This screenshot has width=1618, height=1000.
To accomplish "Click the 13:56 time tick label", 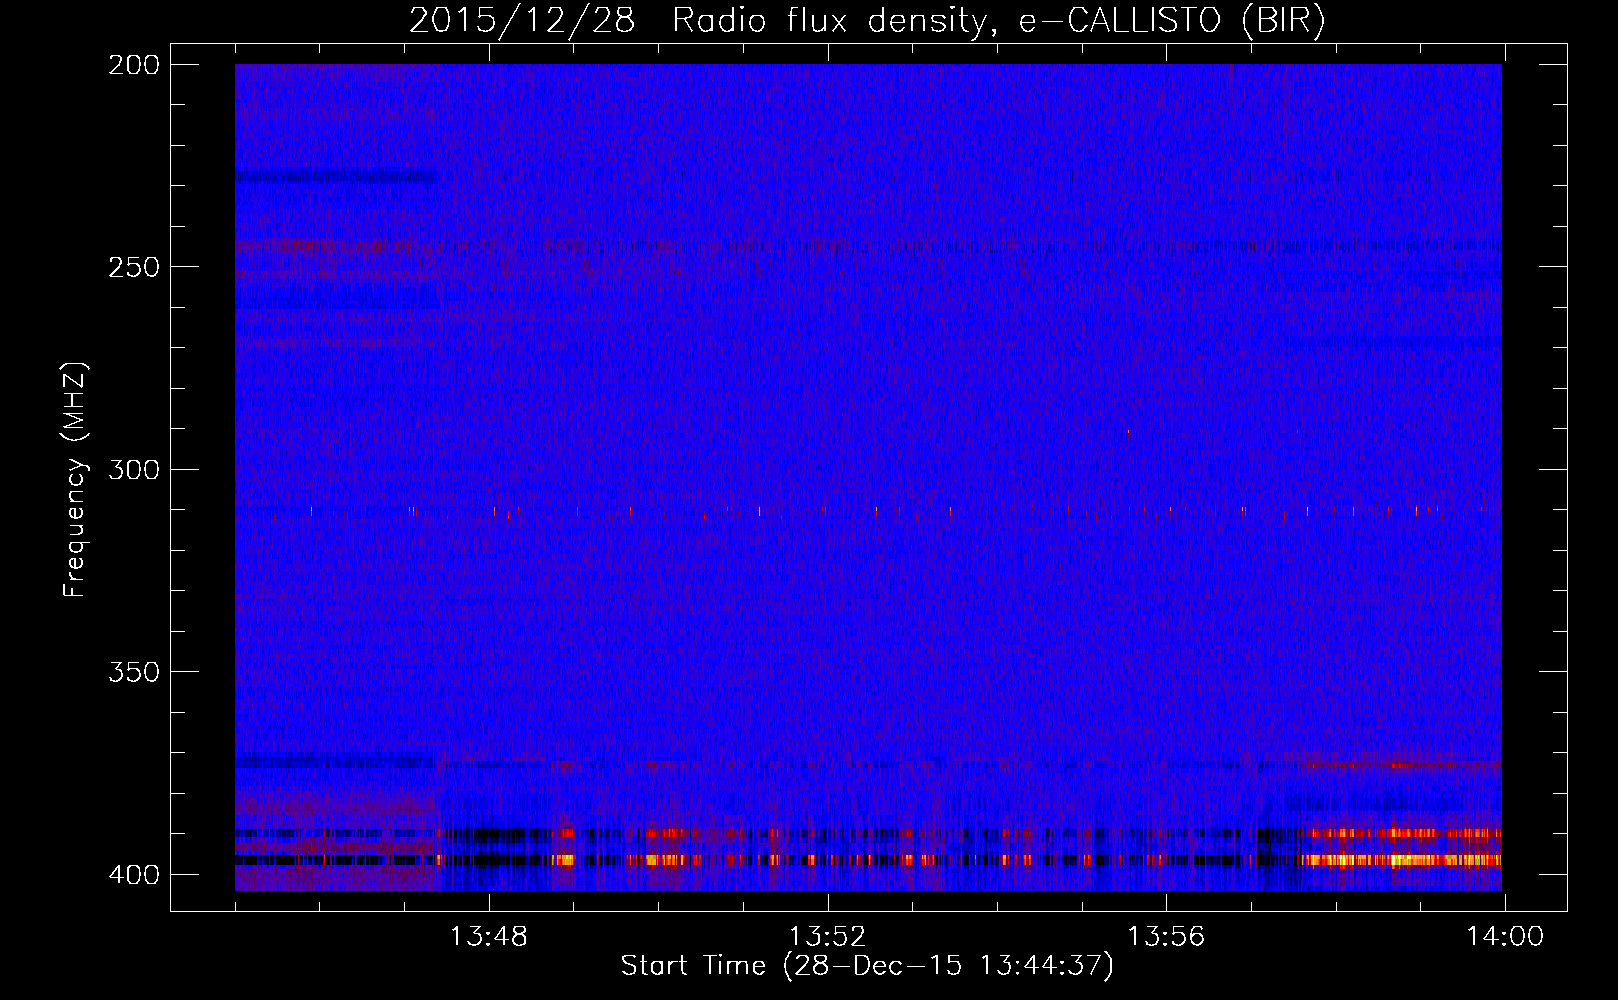I will pos(1166,937).
